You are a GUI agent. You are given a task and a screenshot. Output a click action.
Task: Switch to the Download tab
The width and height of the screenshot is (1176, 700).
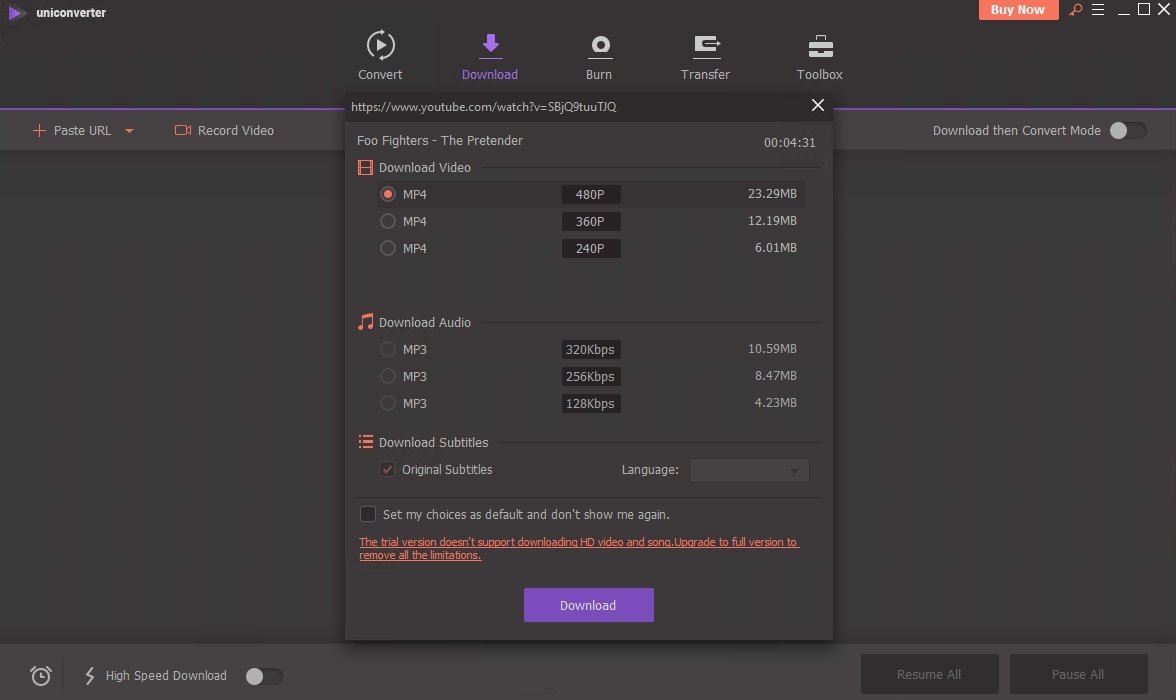(490, 57)
